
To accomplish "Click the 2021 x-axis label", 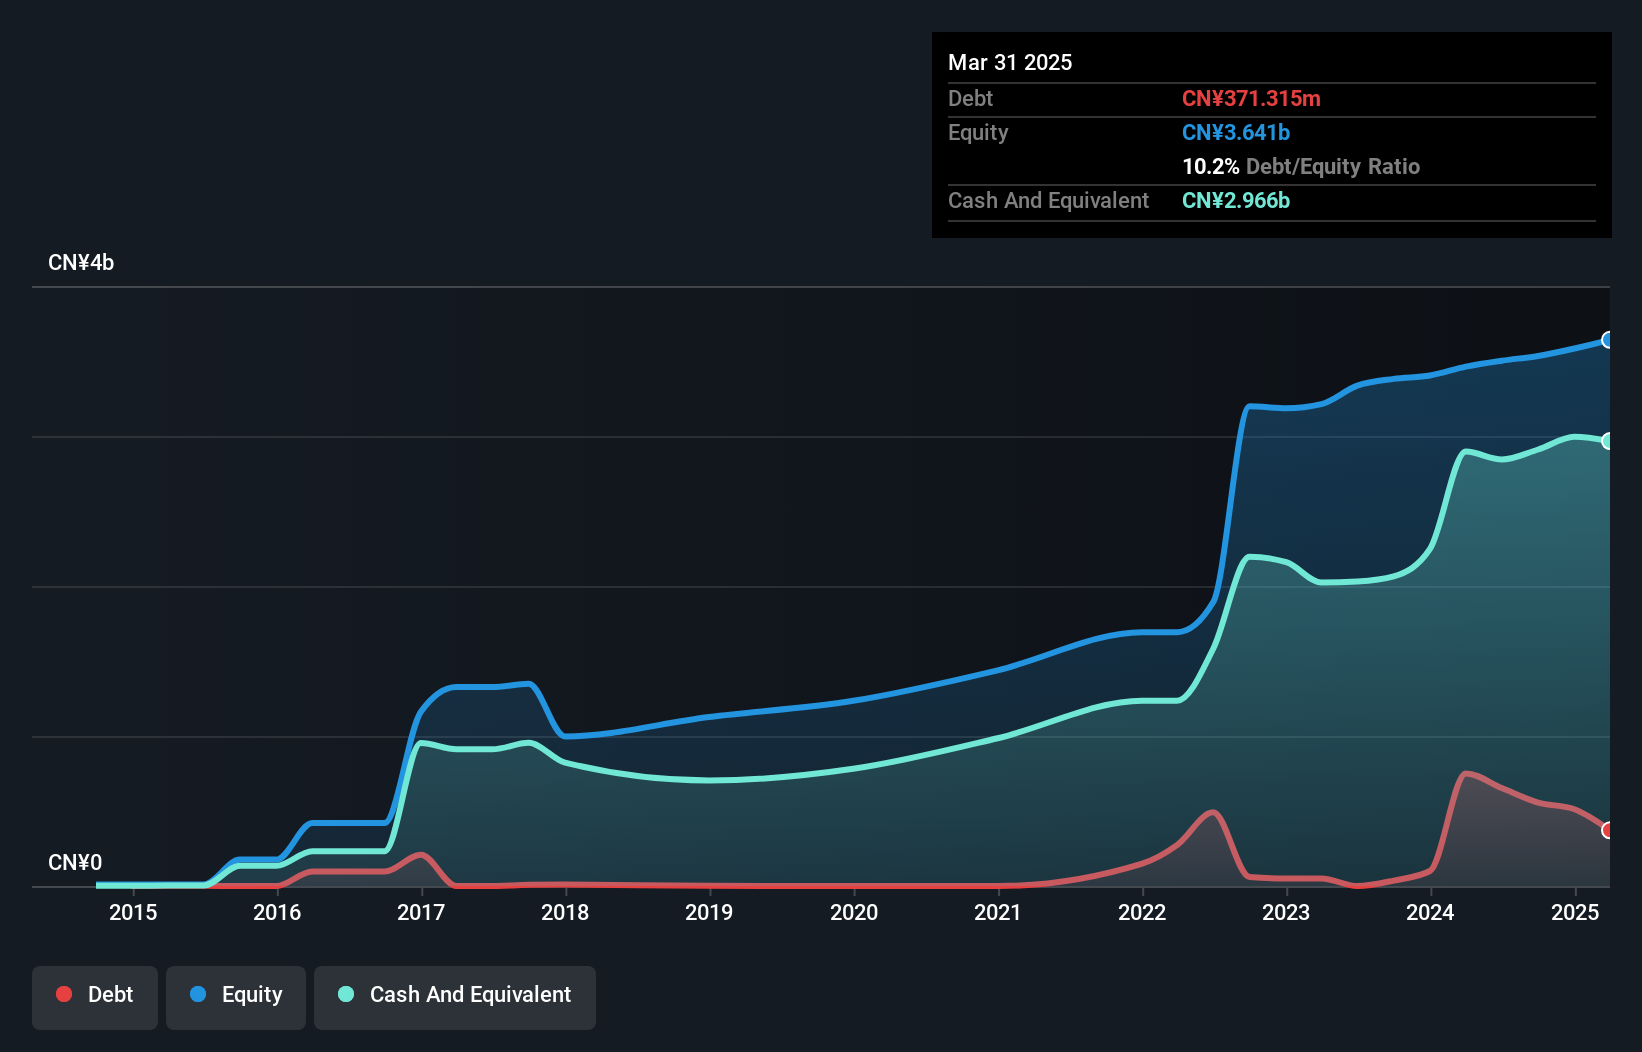I will click(998, 912).
